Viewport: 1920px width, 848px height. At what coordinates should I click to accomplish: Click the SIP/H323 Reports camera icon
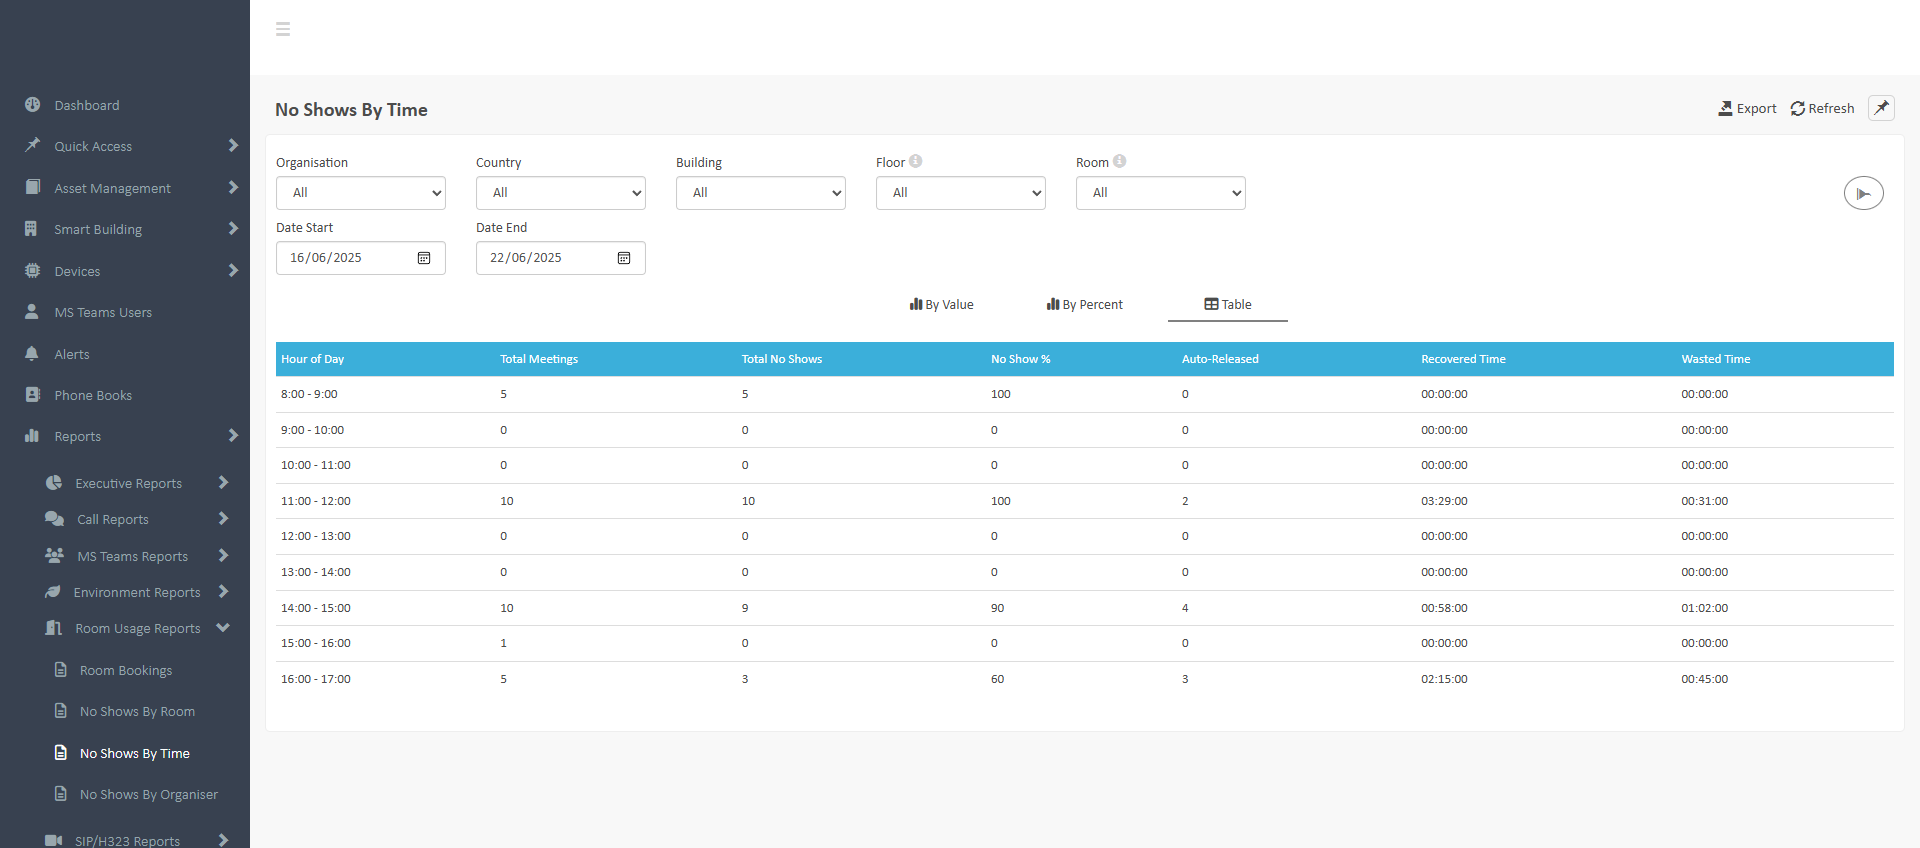coord(54,841)
